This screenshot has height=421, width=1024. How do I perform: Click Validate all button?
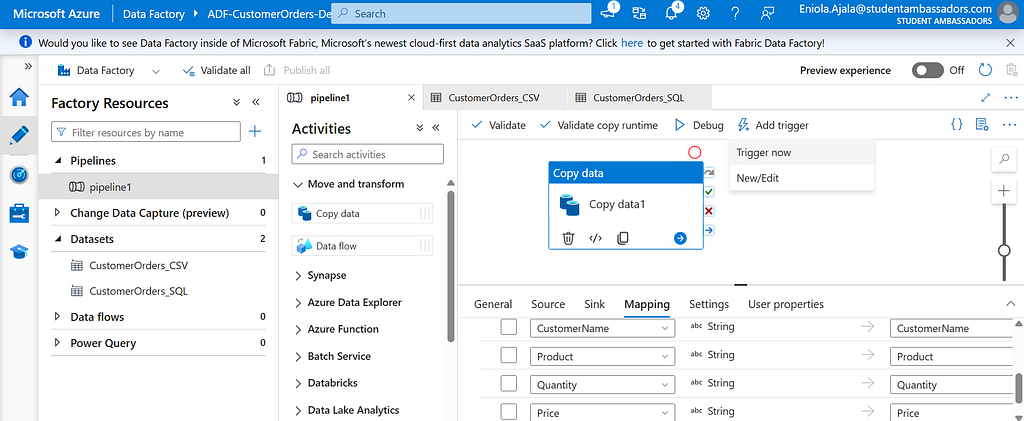216,70
